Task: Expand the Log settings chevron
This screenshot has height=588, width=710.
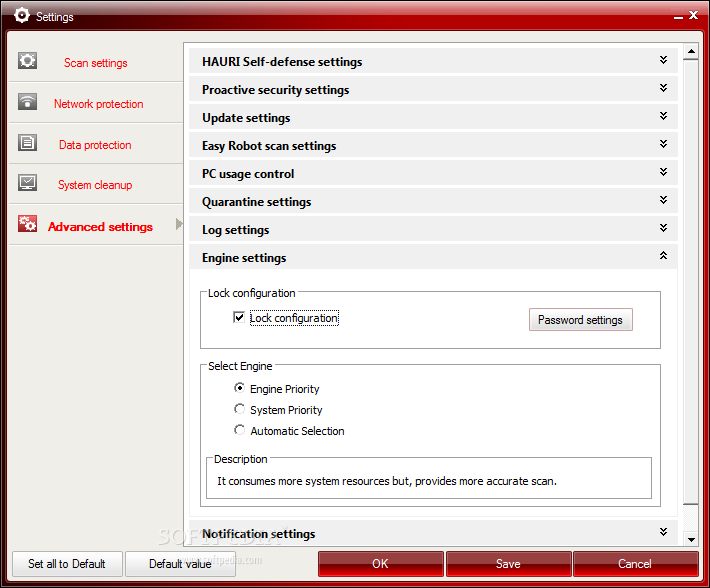Action: pos(663,228)
